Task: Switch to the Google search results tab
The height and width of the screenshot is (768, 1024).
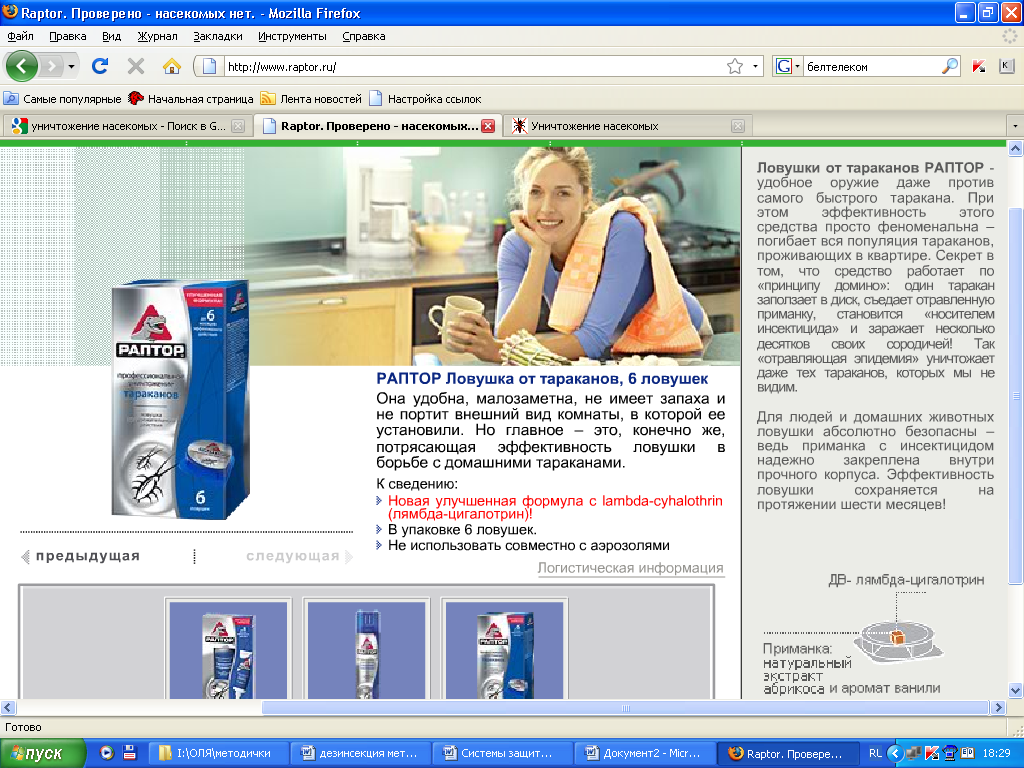Action: (127, 126)
